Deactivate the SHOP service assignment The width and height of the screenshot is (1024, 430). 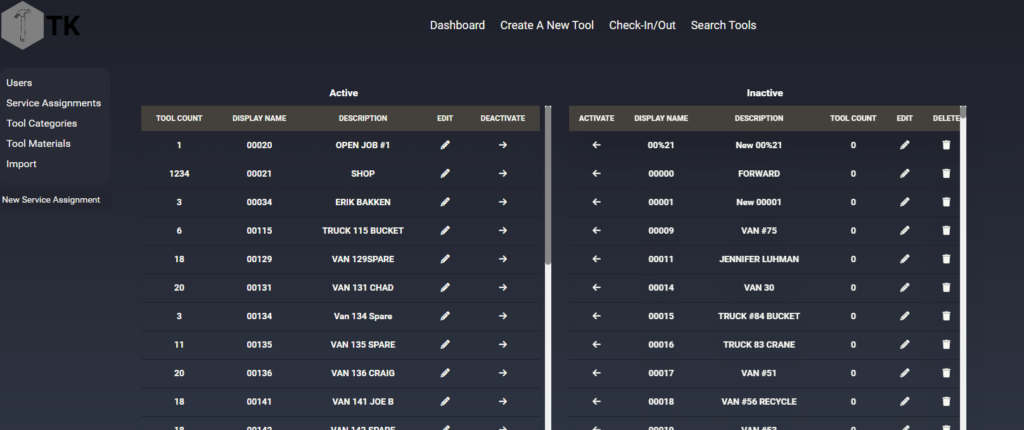click(x=502, y=173)
